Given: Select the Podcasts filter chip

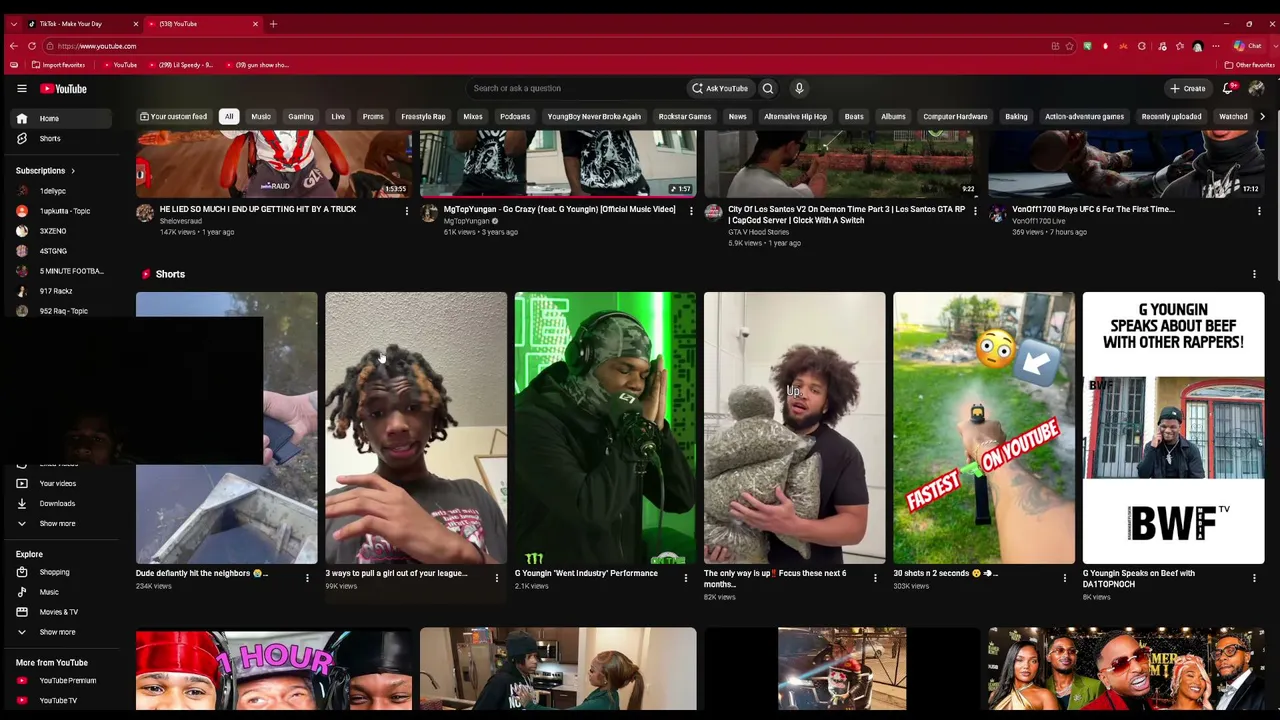Looking at the screenshot, I should 515,117.
